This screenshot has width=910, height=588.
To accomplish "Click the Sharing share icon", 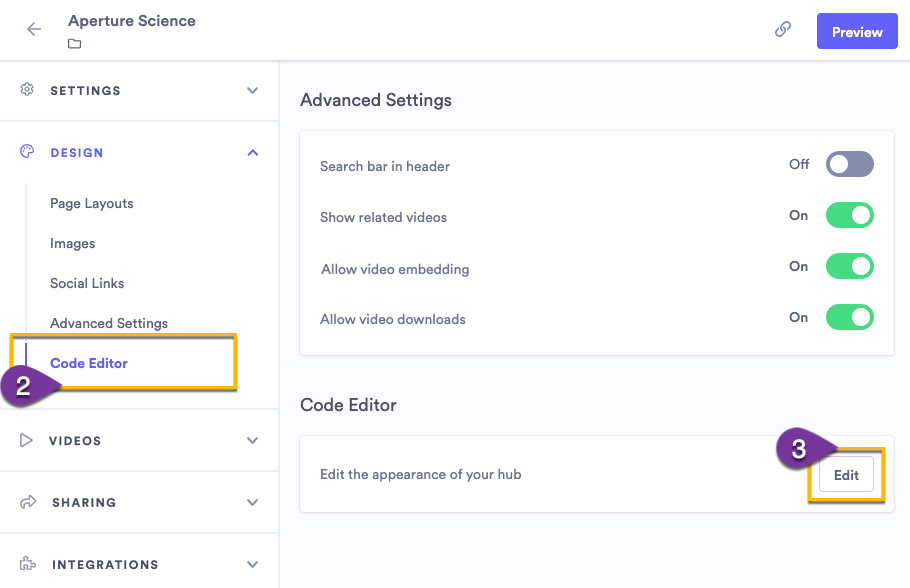I will coord(25,502).
